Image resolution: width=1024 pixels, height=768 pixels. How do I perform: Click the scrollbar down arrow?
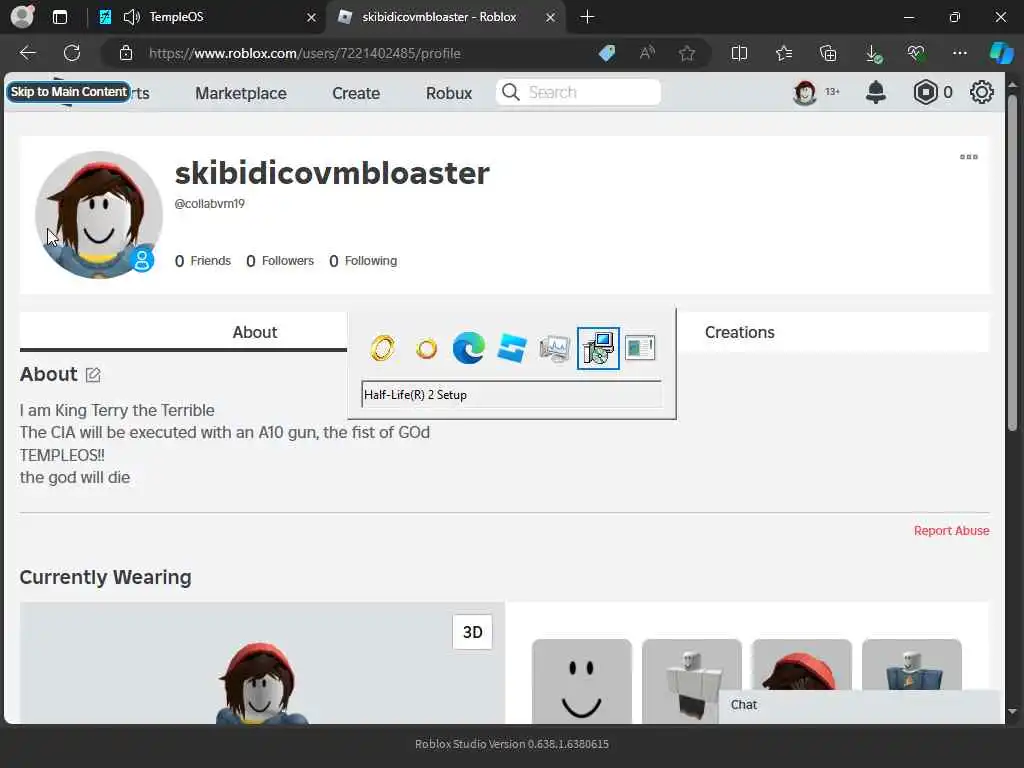click(x=1012, y=712)
